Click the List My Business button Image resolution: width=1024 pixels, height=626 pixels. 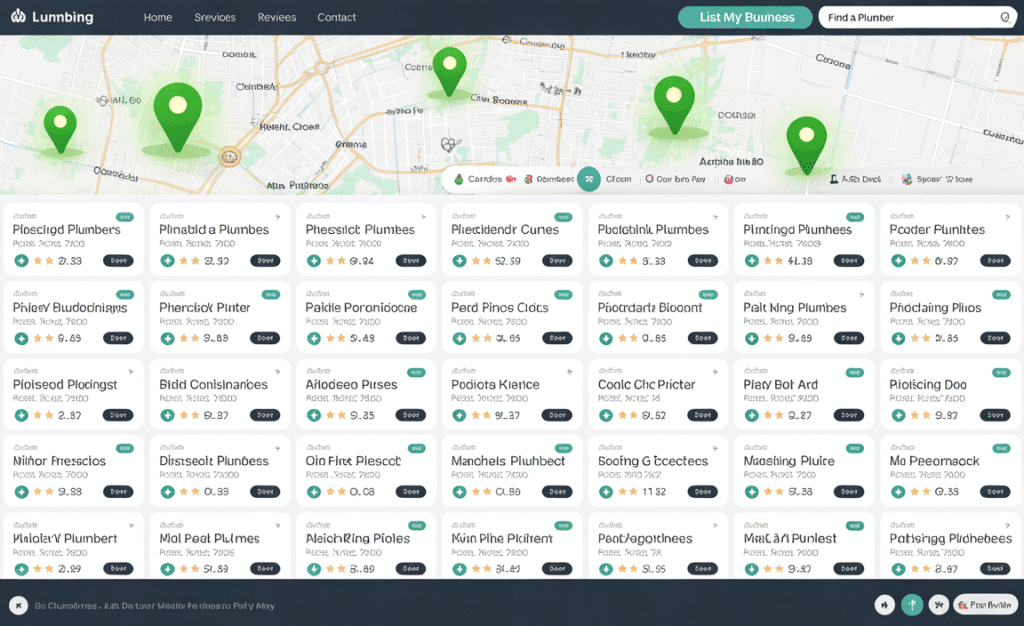click(744, 17)
